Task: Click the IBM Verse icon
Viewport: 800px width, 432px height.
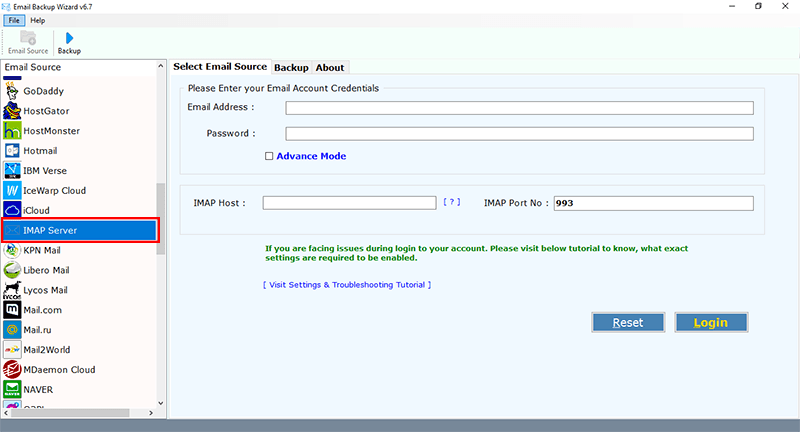Action: tap(12, 170)
